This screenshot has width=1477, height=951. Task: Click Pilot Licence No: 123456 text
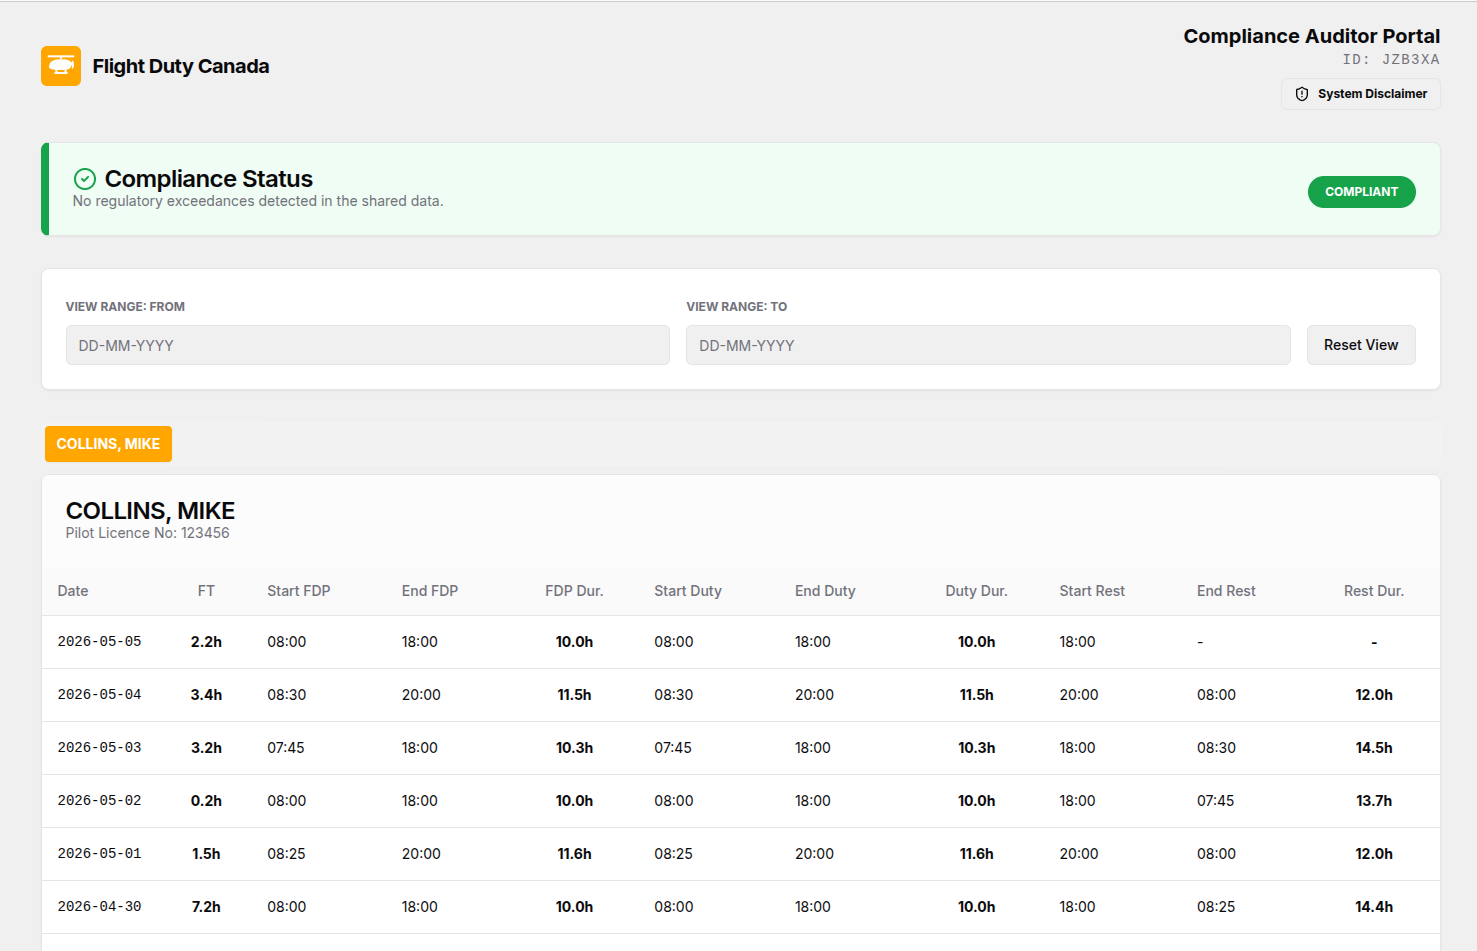[x=148, y=533]
